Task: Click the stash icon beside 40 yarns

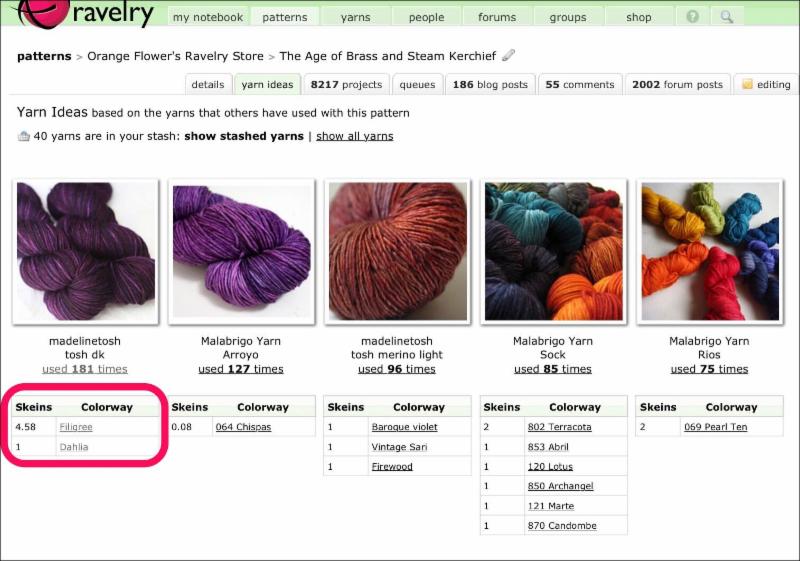Action: pos(23,136)
